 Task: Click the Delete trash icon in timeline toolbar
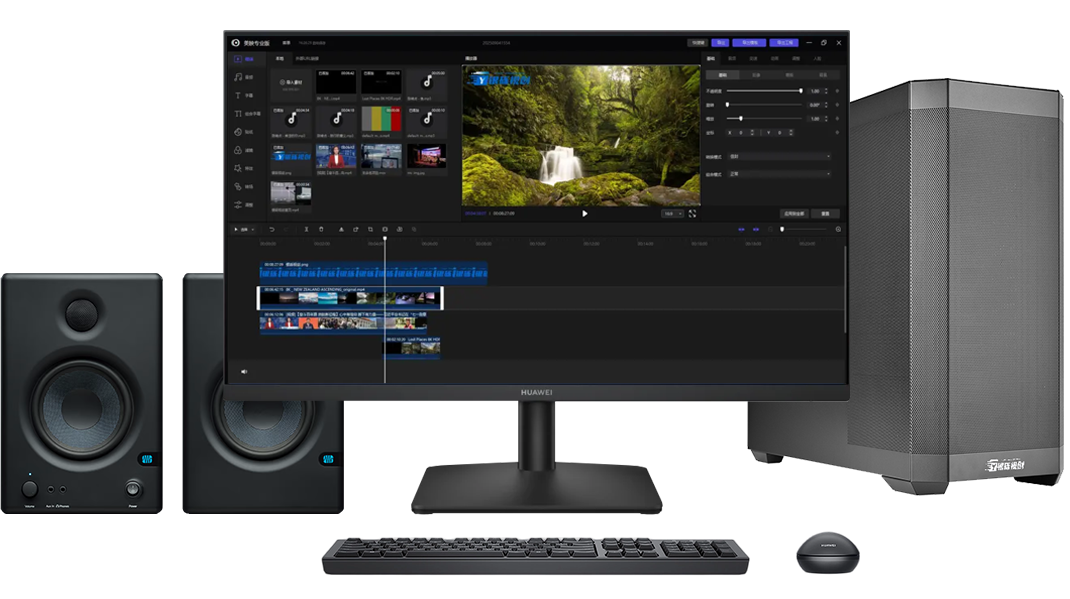tap(321, 229)
